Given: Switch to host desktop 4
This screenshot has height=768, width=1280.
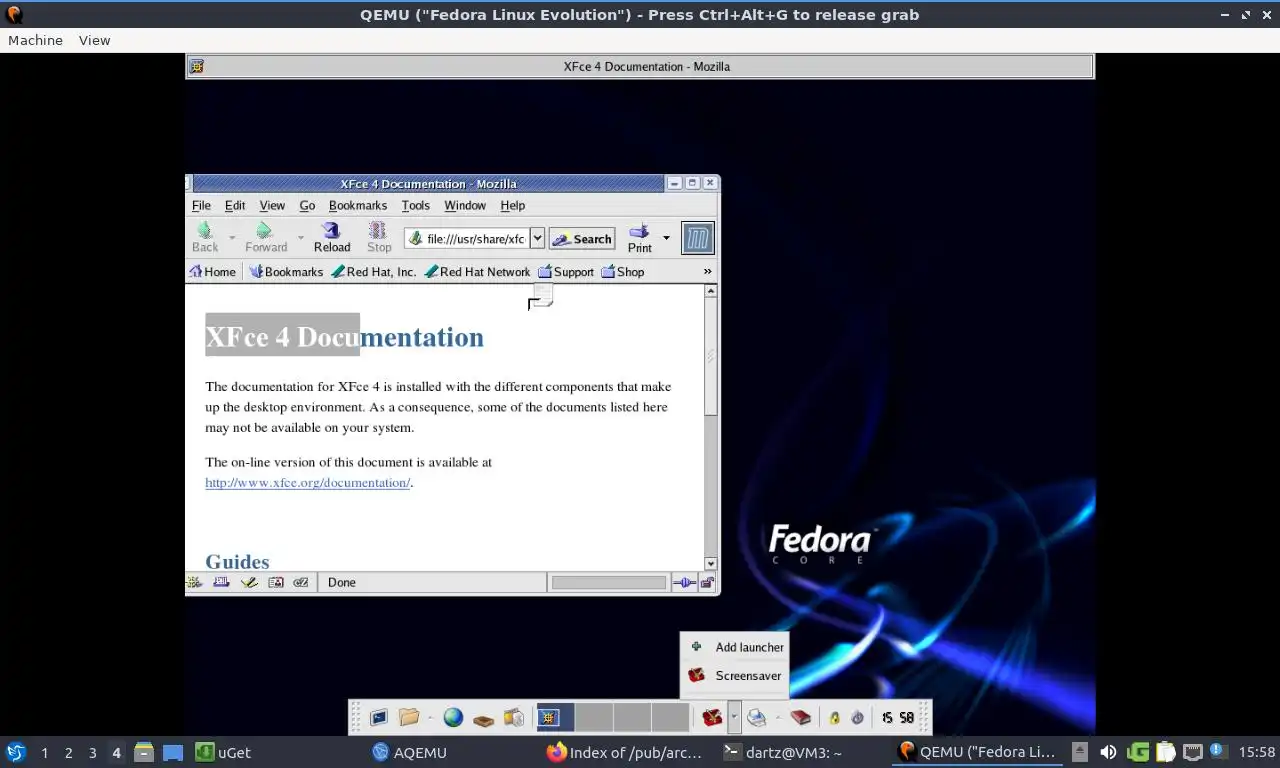Looking at the screenshot, I should point(116,753).
